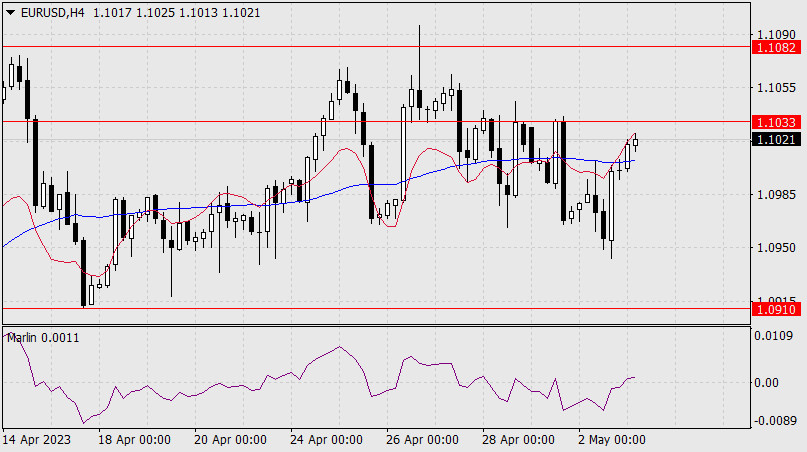This screenshot has width=807, height=452.
Task: Click the 24 Apr 00:00 time label
Action: coord(325,440)
